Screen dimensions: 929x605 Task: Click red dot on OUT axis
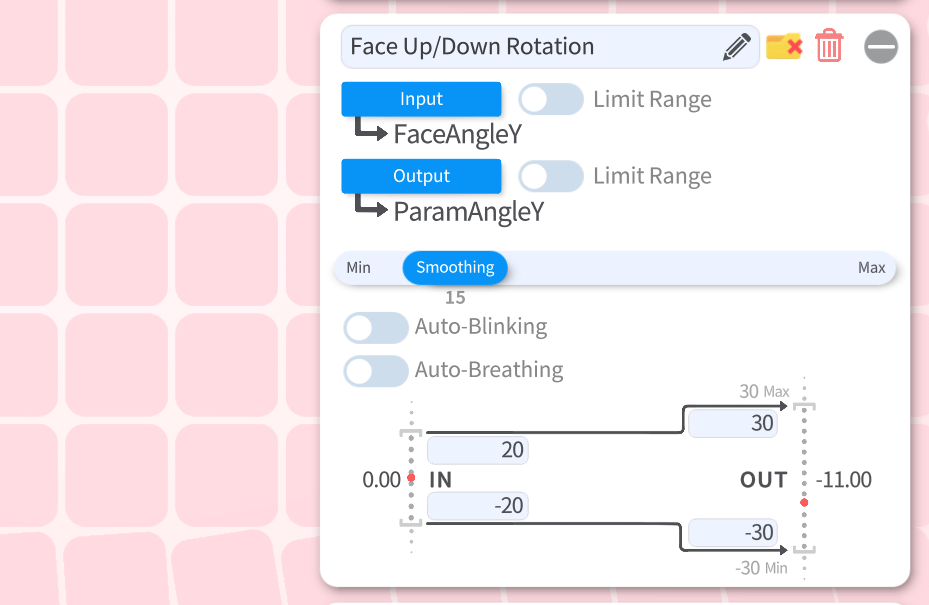804,502
